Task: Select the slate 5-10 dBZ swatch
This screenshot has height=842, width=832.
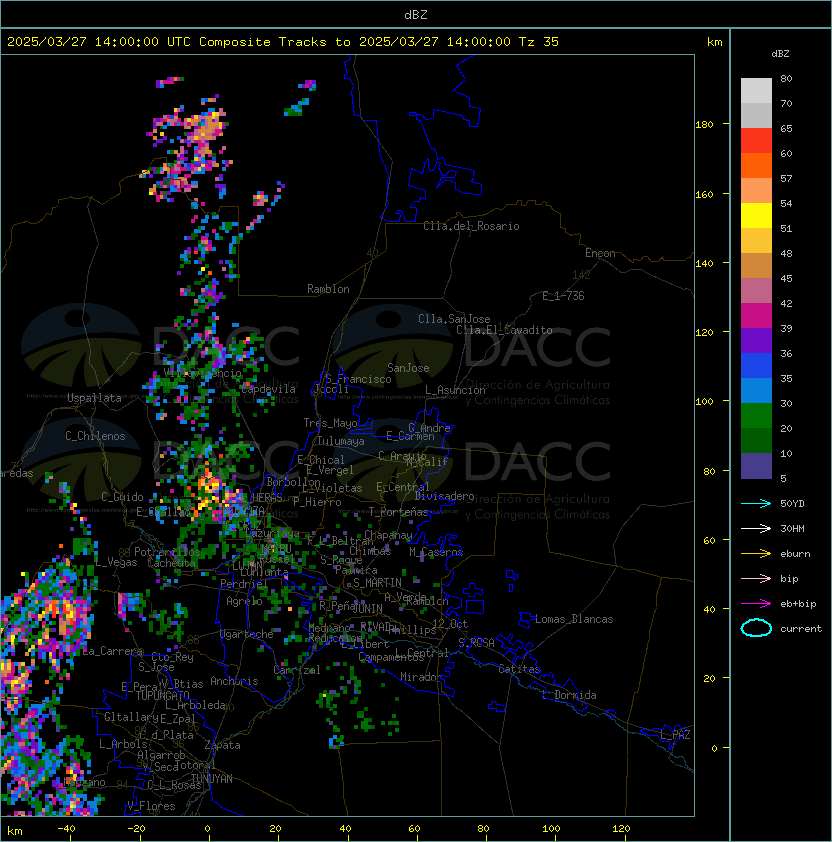Action: pos(756,466)
